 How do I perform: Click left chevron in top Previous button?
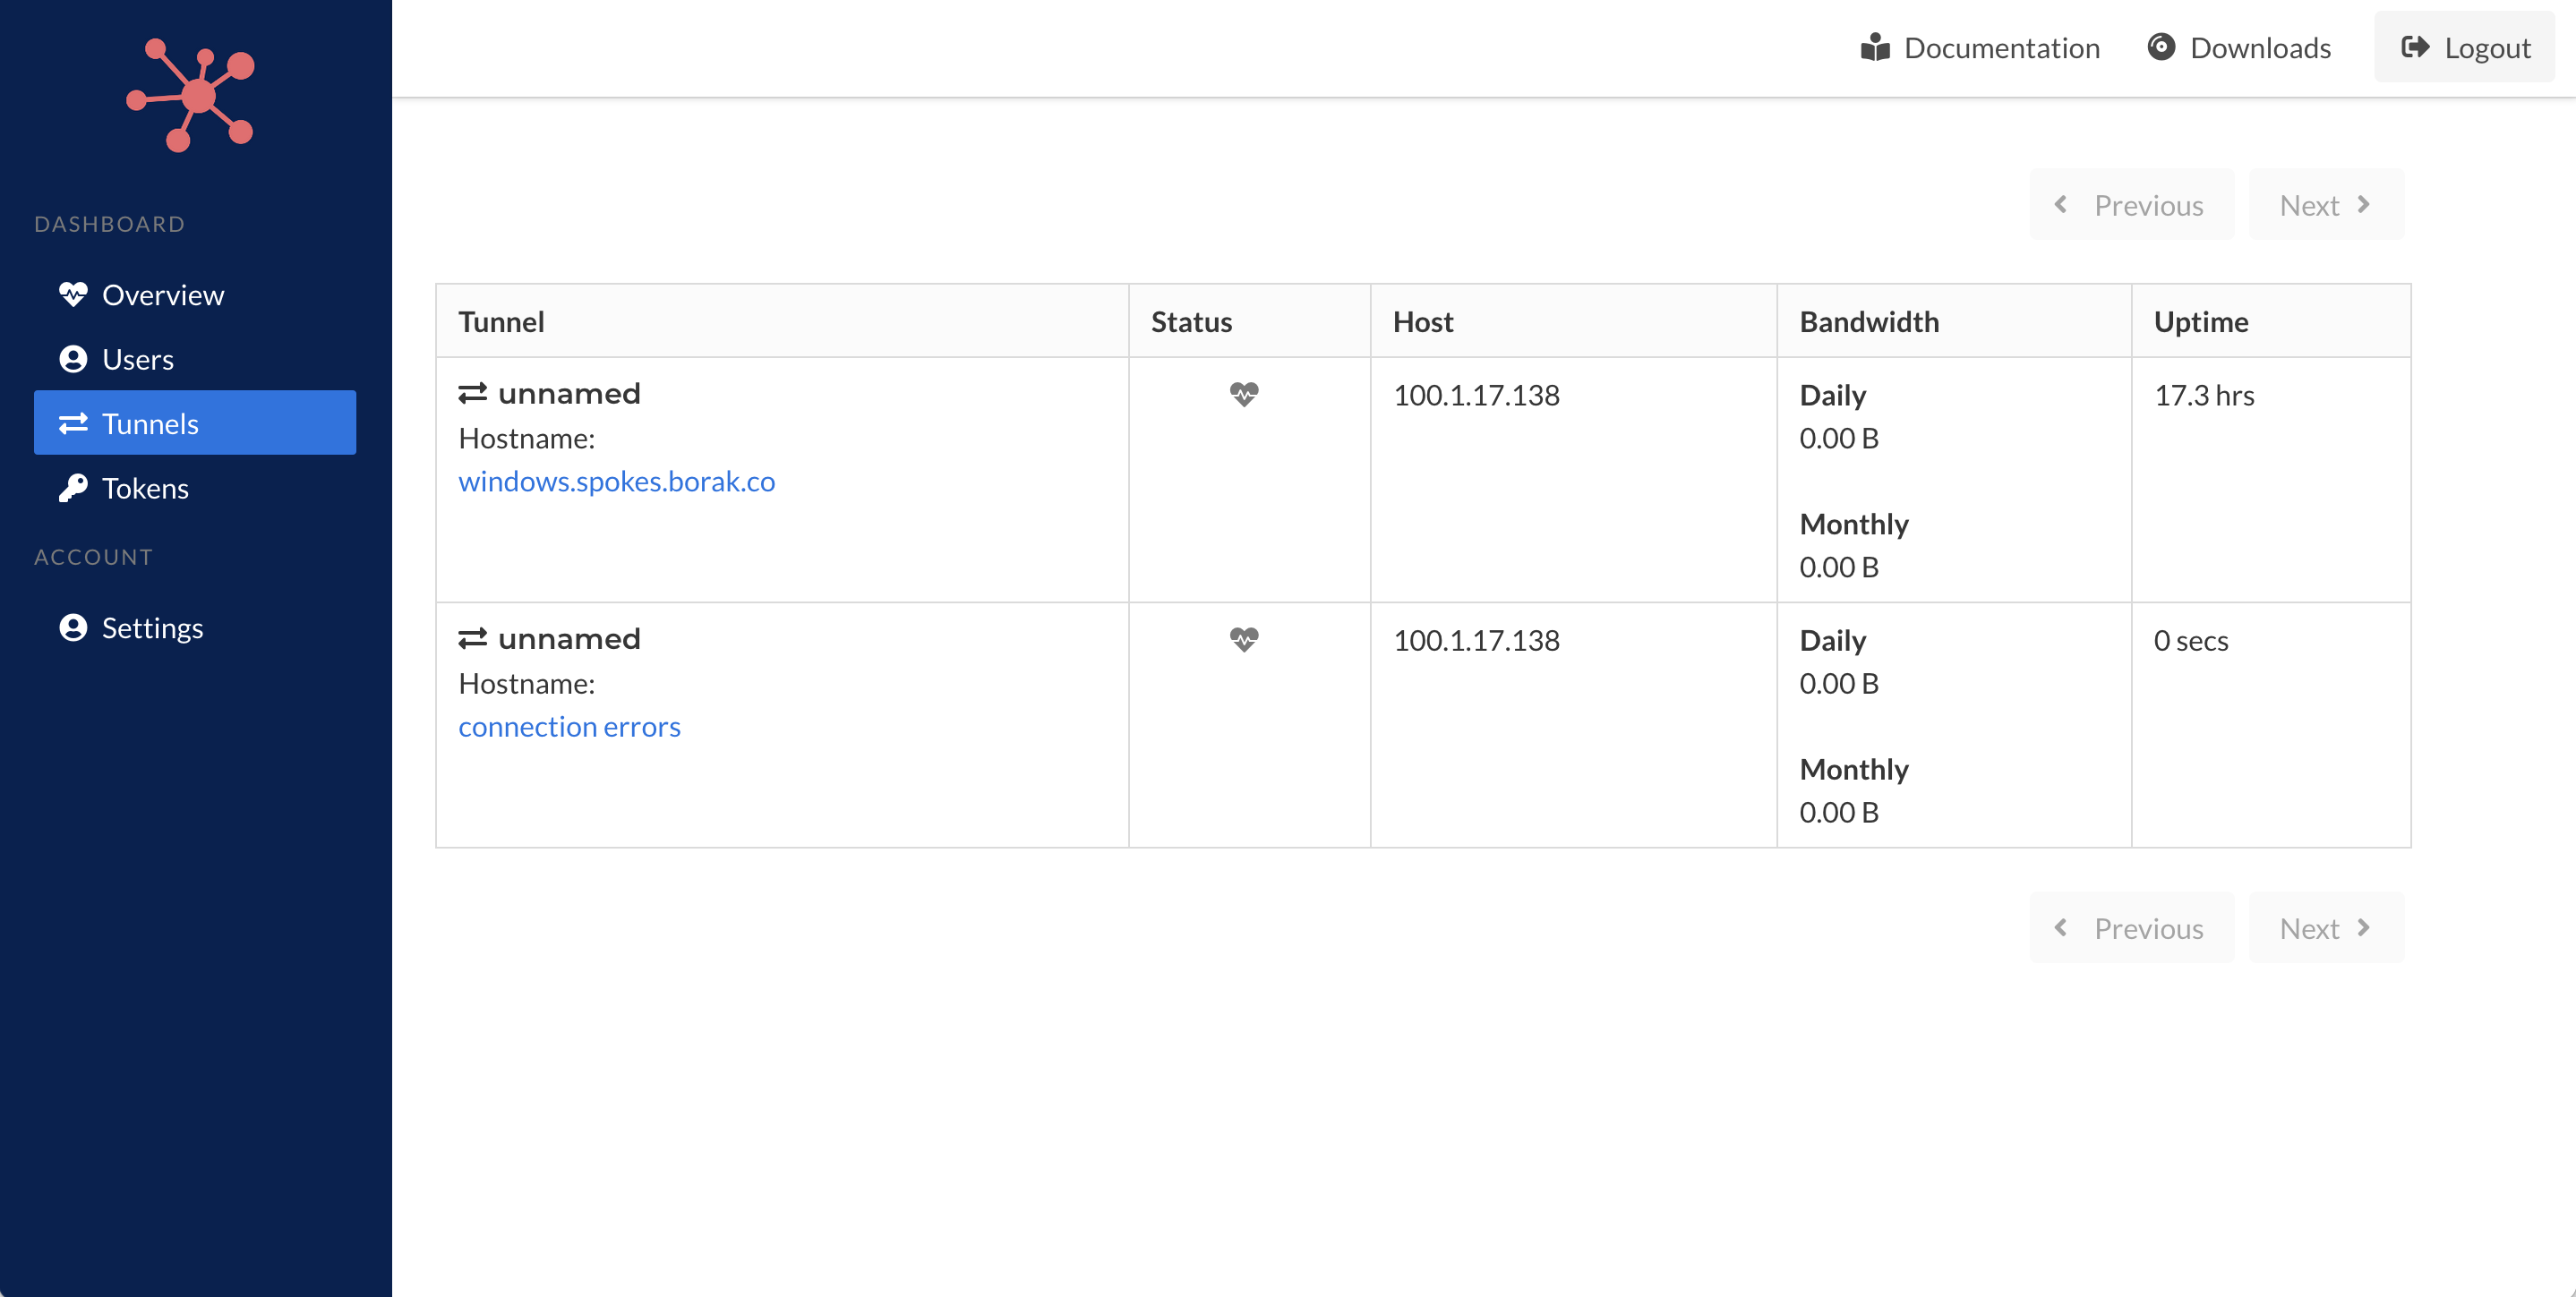coord(2060,205)
